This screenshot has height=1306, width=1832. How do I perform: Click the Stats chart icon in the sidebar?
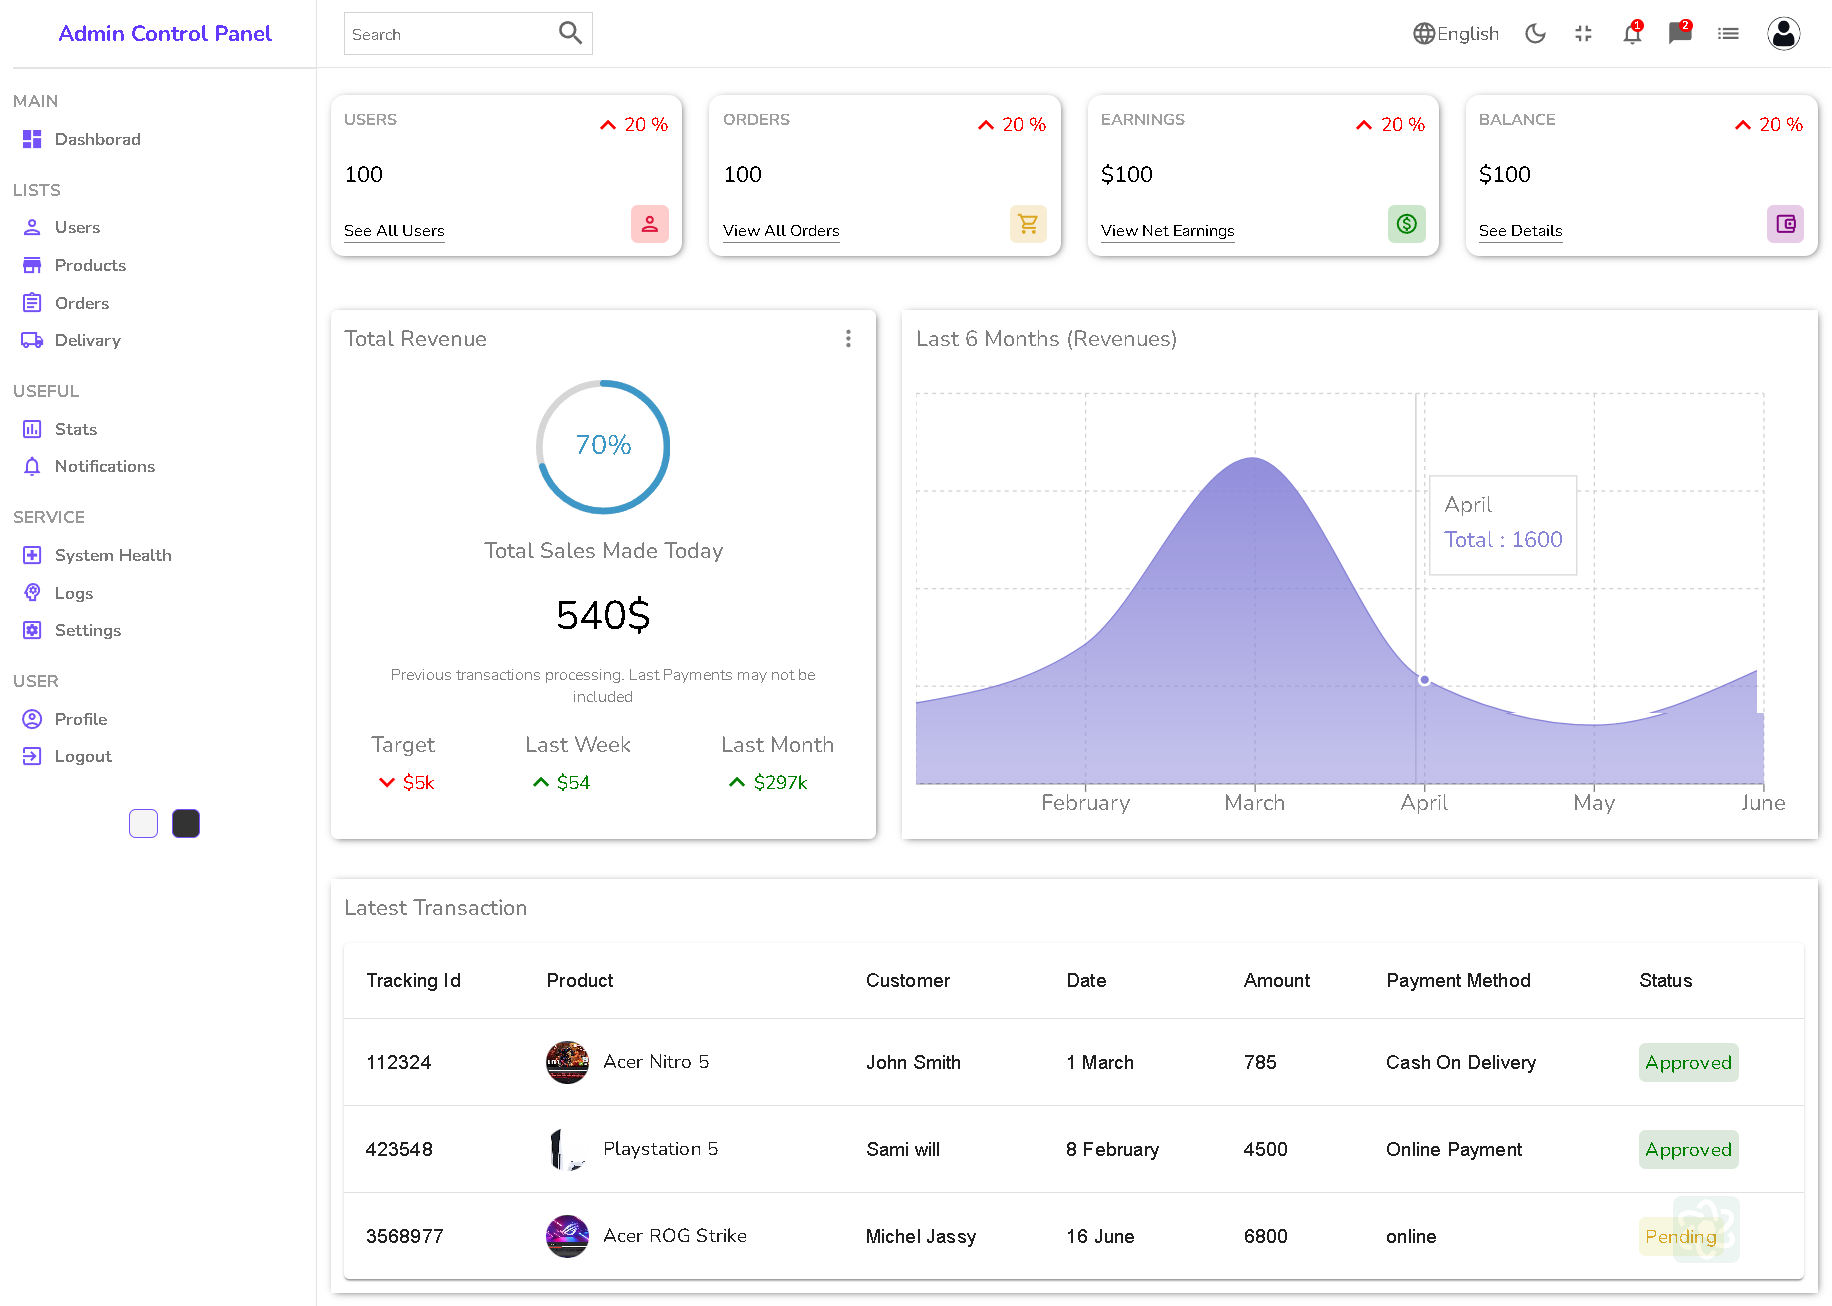32,429
